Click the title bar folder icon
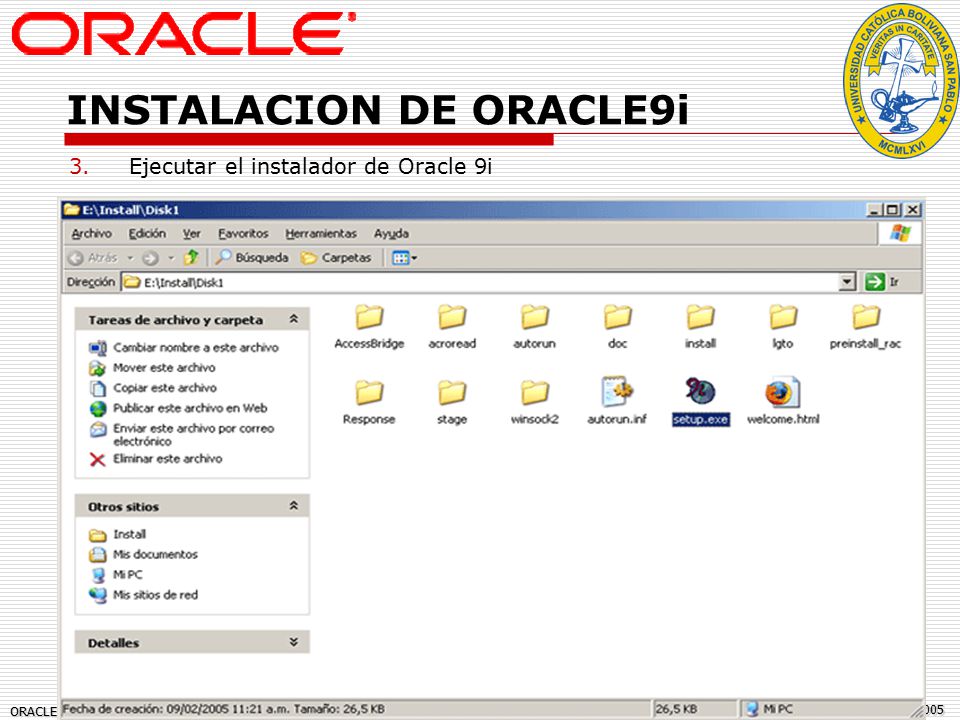The height and width of the screenshot is (720, 960). [72, 209]
